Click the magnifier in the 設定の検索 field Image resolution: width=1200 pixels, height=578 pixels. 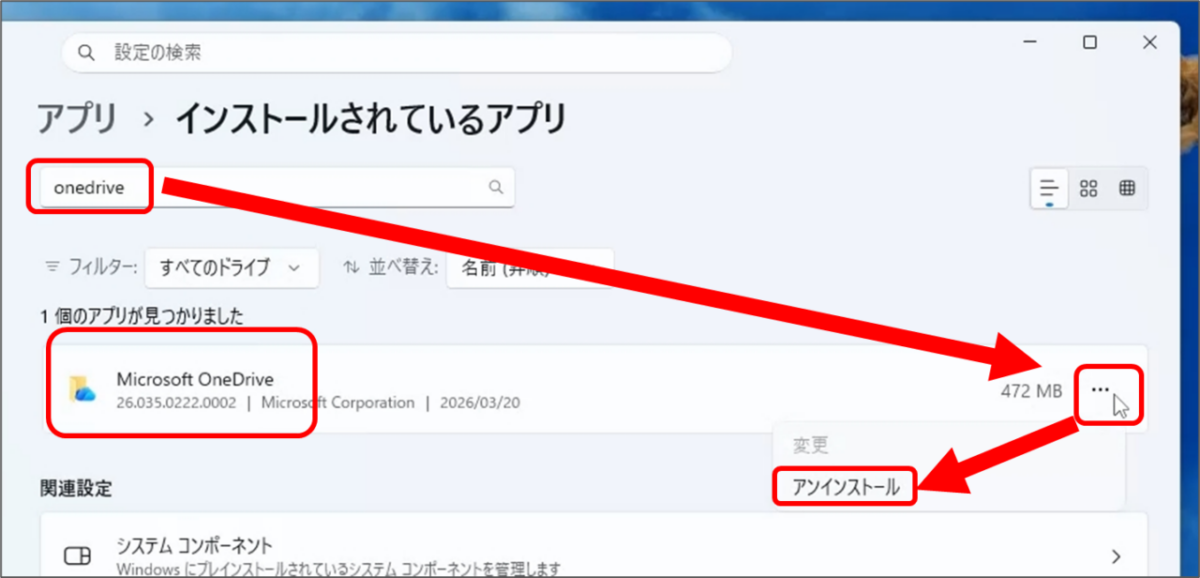[85, 52]
